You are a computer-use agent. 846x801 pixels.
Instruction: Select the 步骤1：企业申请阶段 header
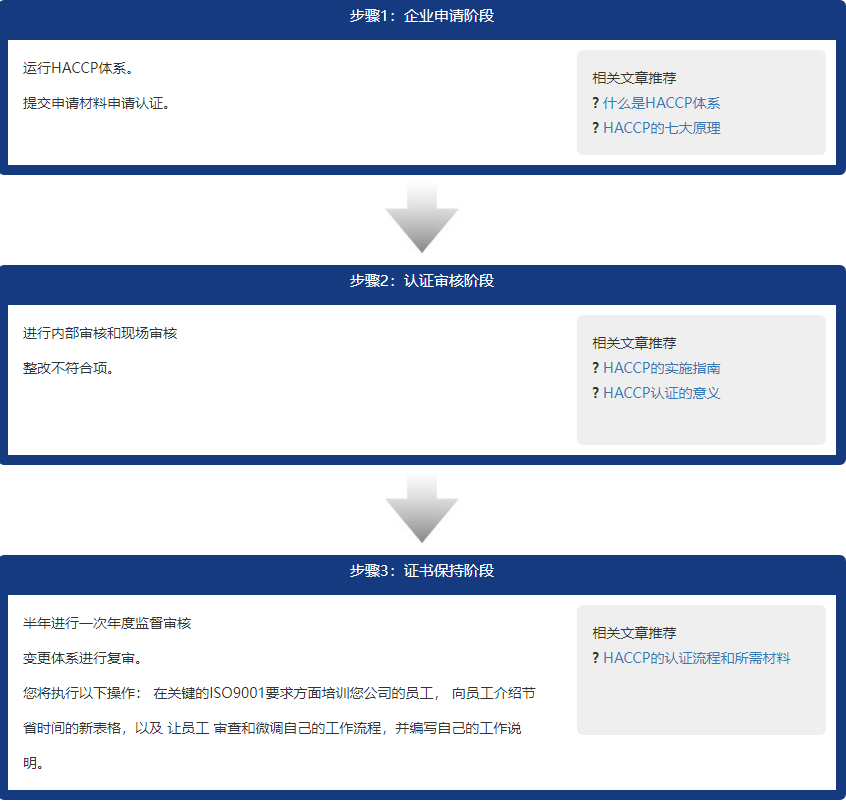point(422,16)
